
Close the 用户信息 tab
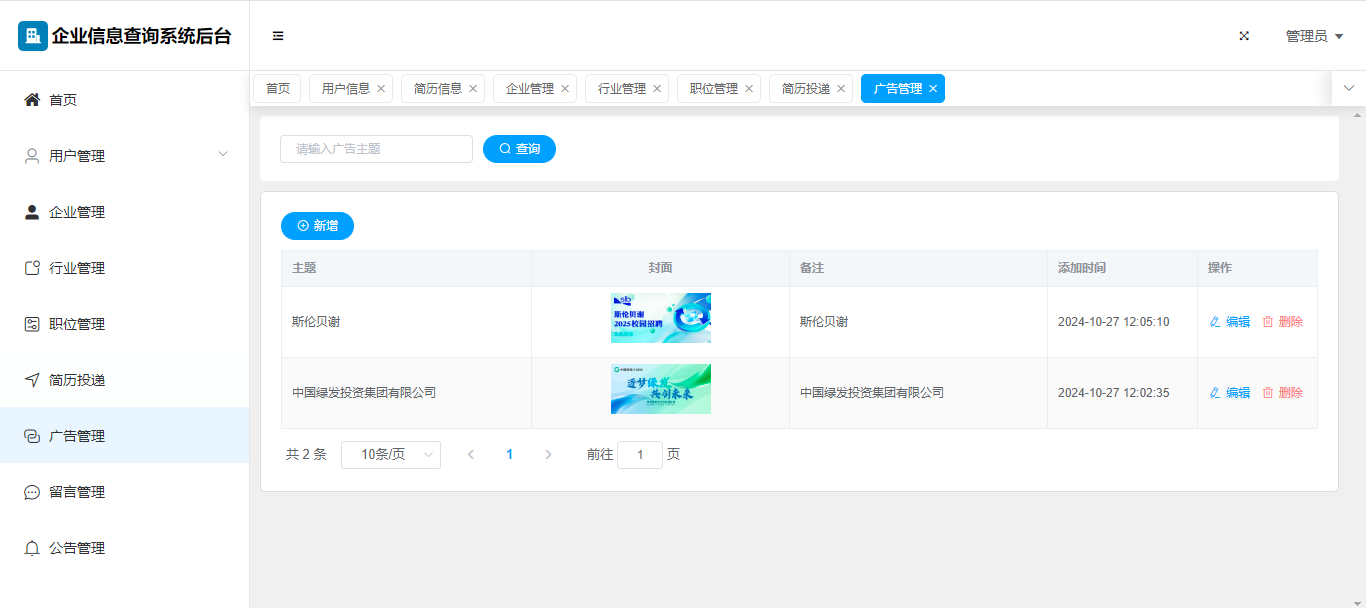pos(381,89)
